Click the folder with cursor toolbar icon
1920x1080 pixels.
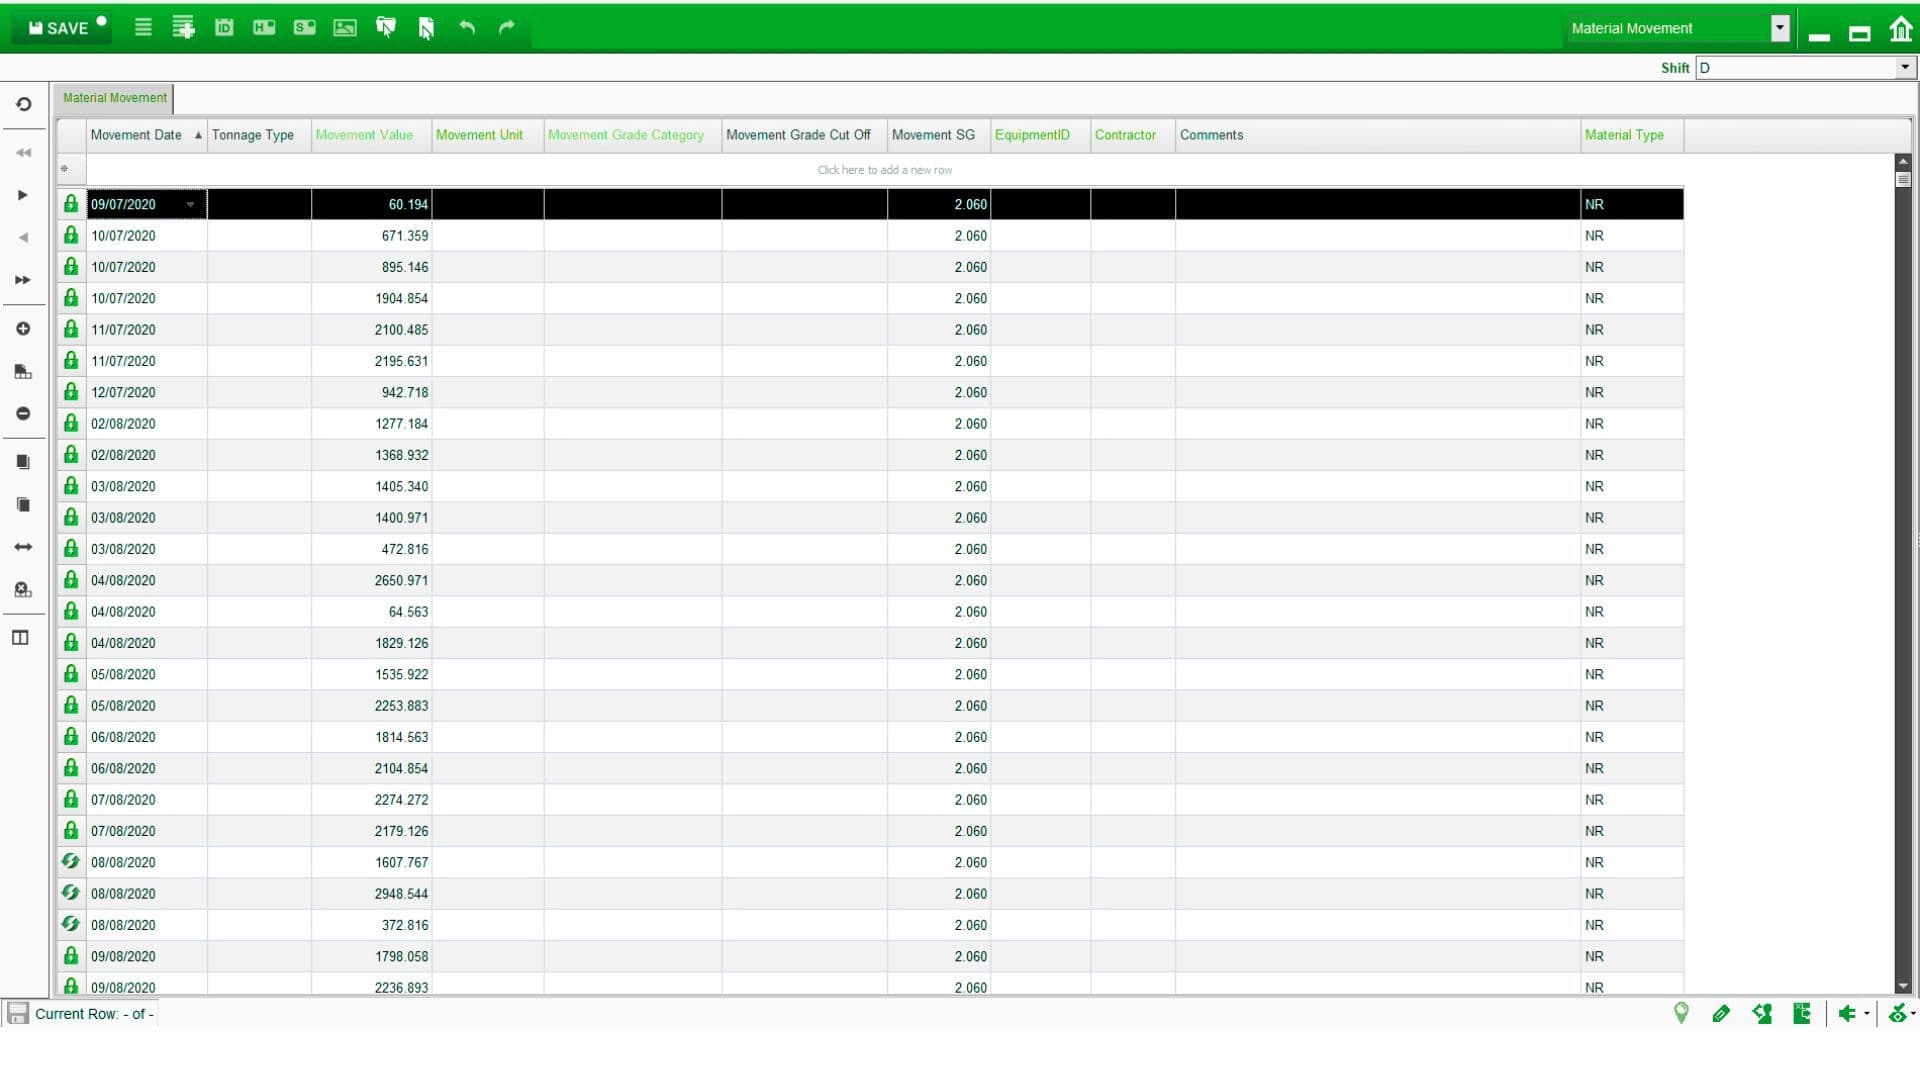(385, 28)
